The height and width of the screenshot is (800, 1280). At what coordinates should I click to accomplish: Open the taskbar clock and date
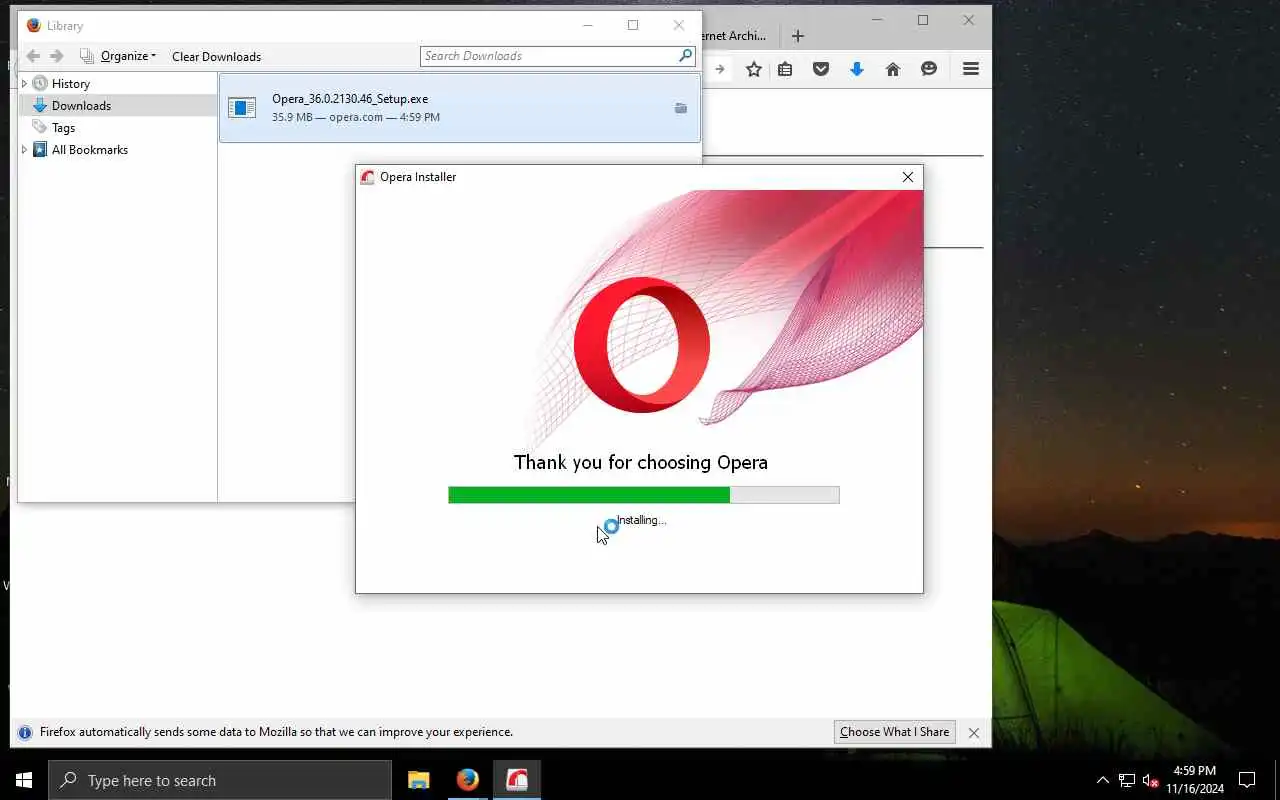1194,780
